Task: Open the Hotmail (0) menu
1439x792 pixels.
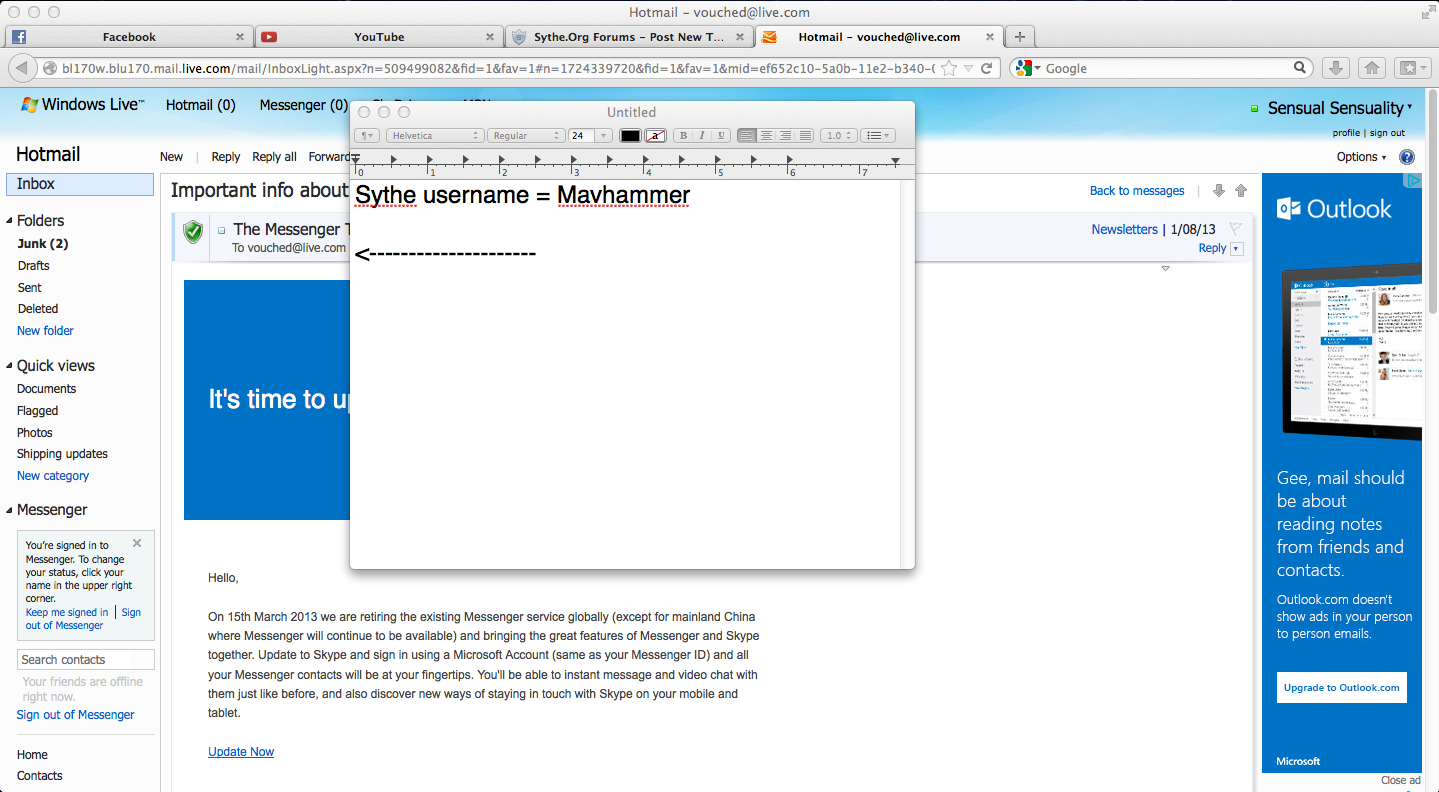Action: pos(201,105)
